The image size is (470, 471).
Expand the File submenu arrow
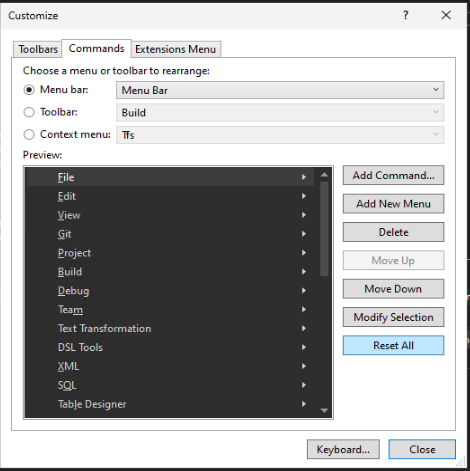(304, 177)
